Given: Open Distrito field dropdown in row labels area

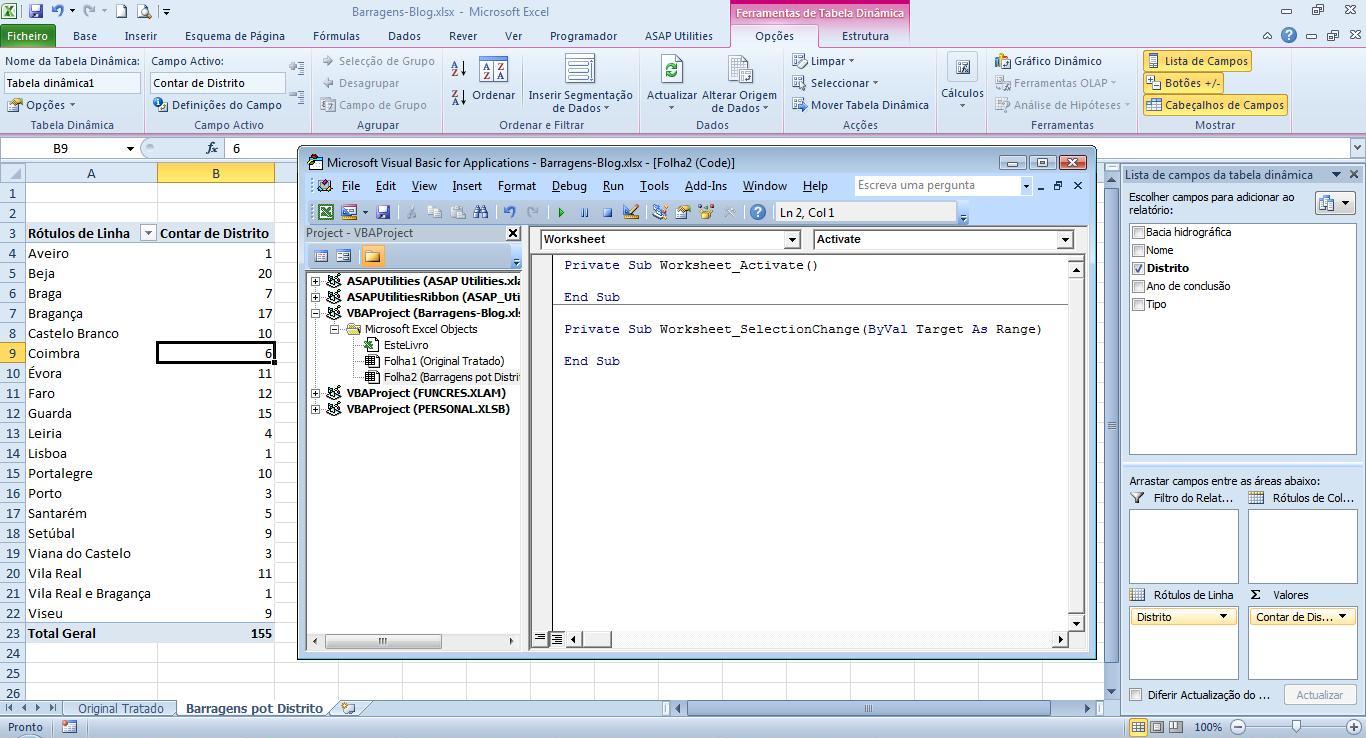Looking at the screenshot, I should [1222, 617].
